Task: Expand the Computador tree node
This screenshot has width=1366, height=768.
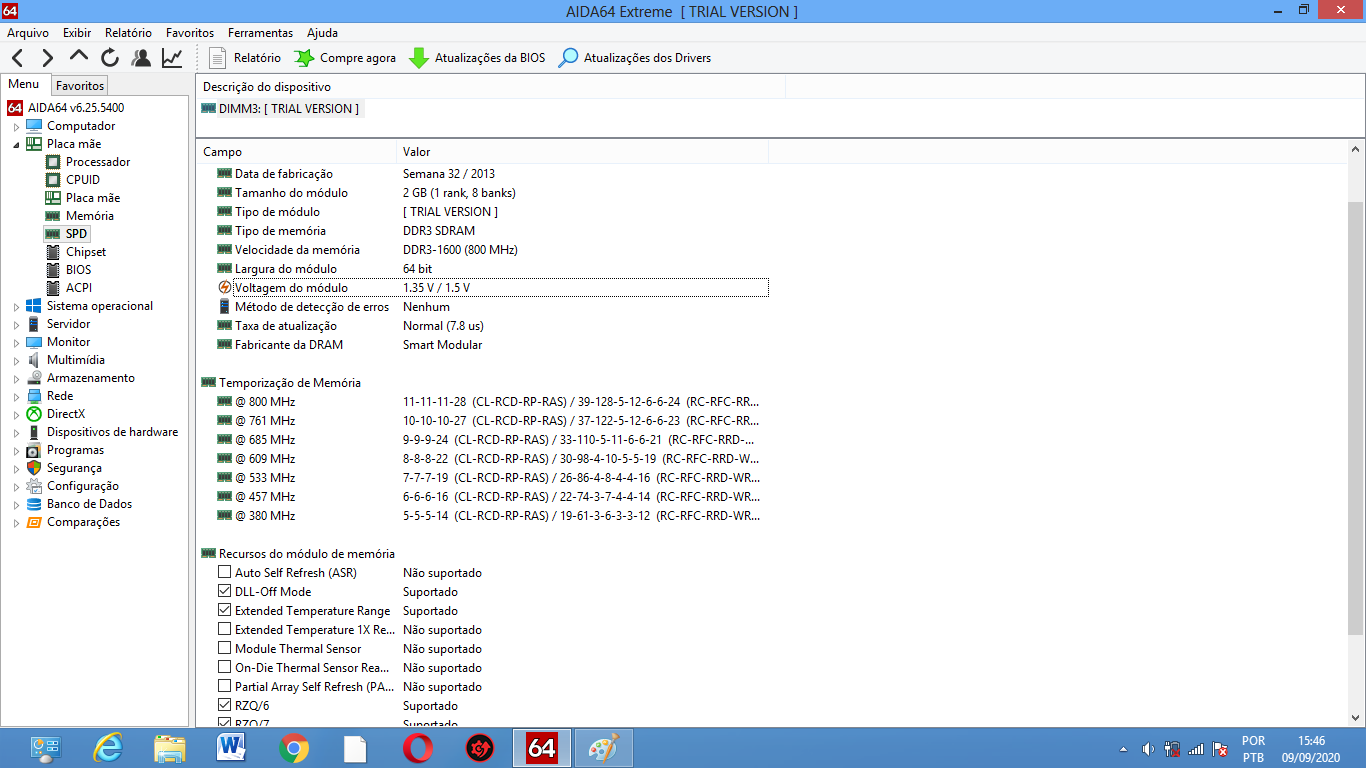Action: (x=16, y=127)
